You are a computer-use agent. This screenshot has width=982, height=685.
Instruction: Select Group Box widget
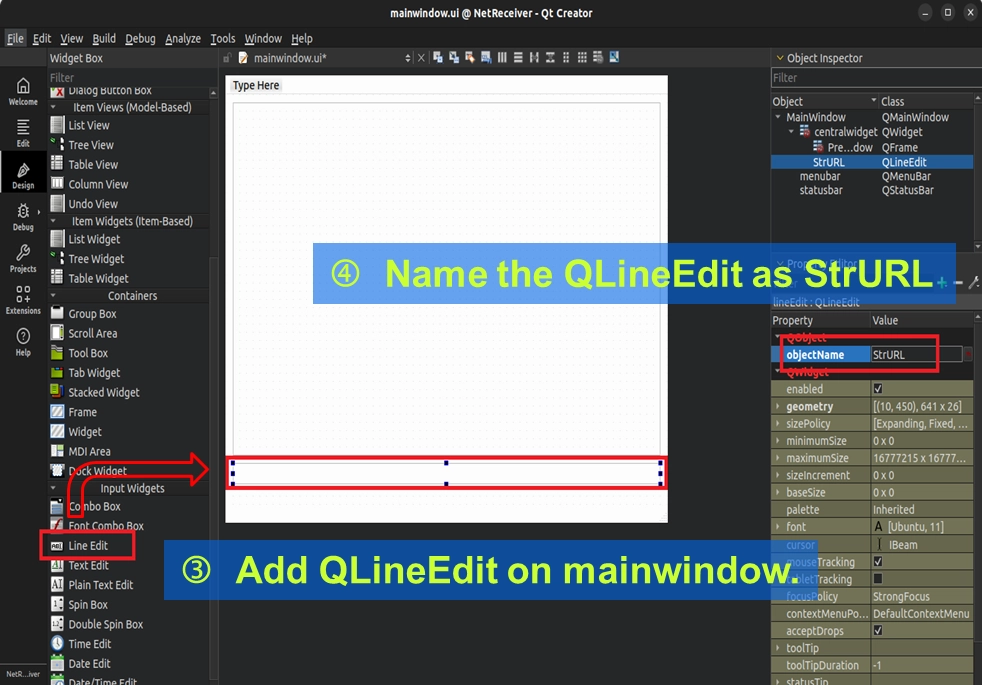(92, 314)
